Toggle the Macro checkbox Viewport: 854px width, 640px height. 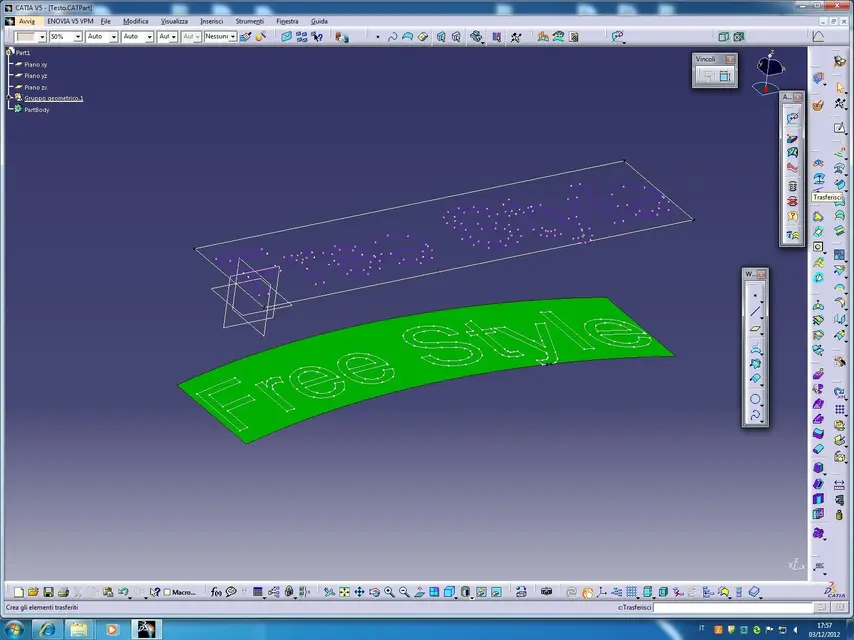pyautogui.click(x=167, y=592)
